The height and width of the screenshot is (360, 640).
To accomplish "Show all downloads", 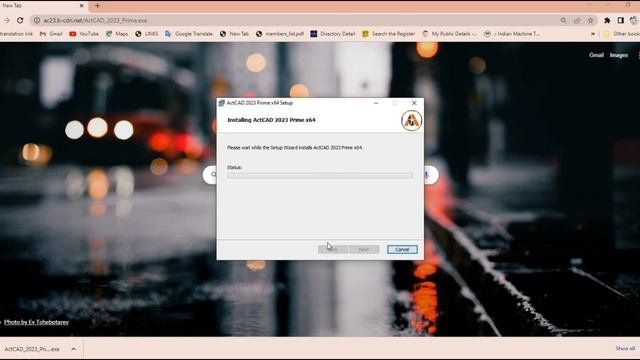I will point(625,349).
